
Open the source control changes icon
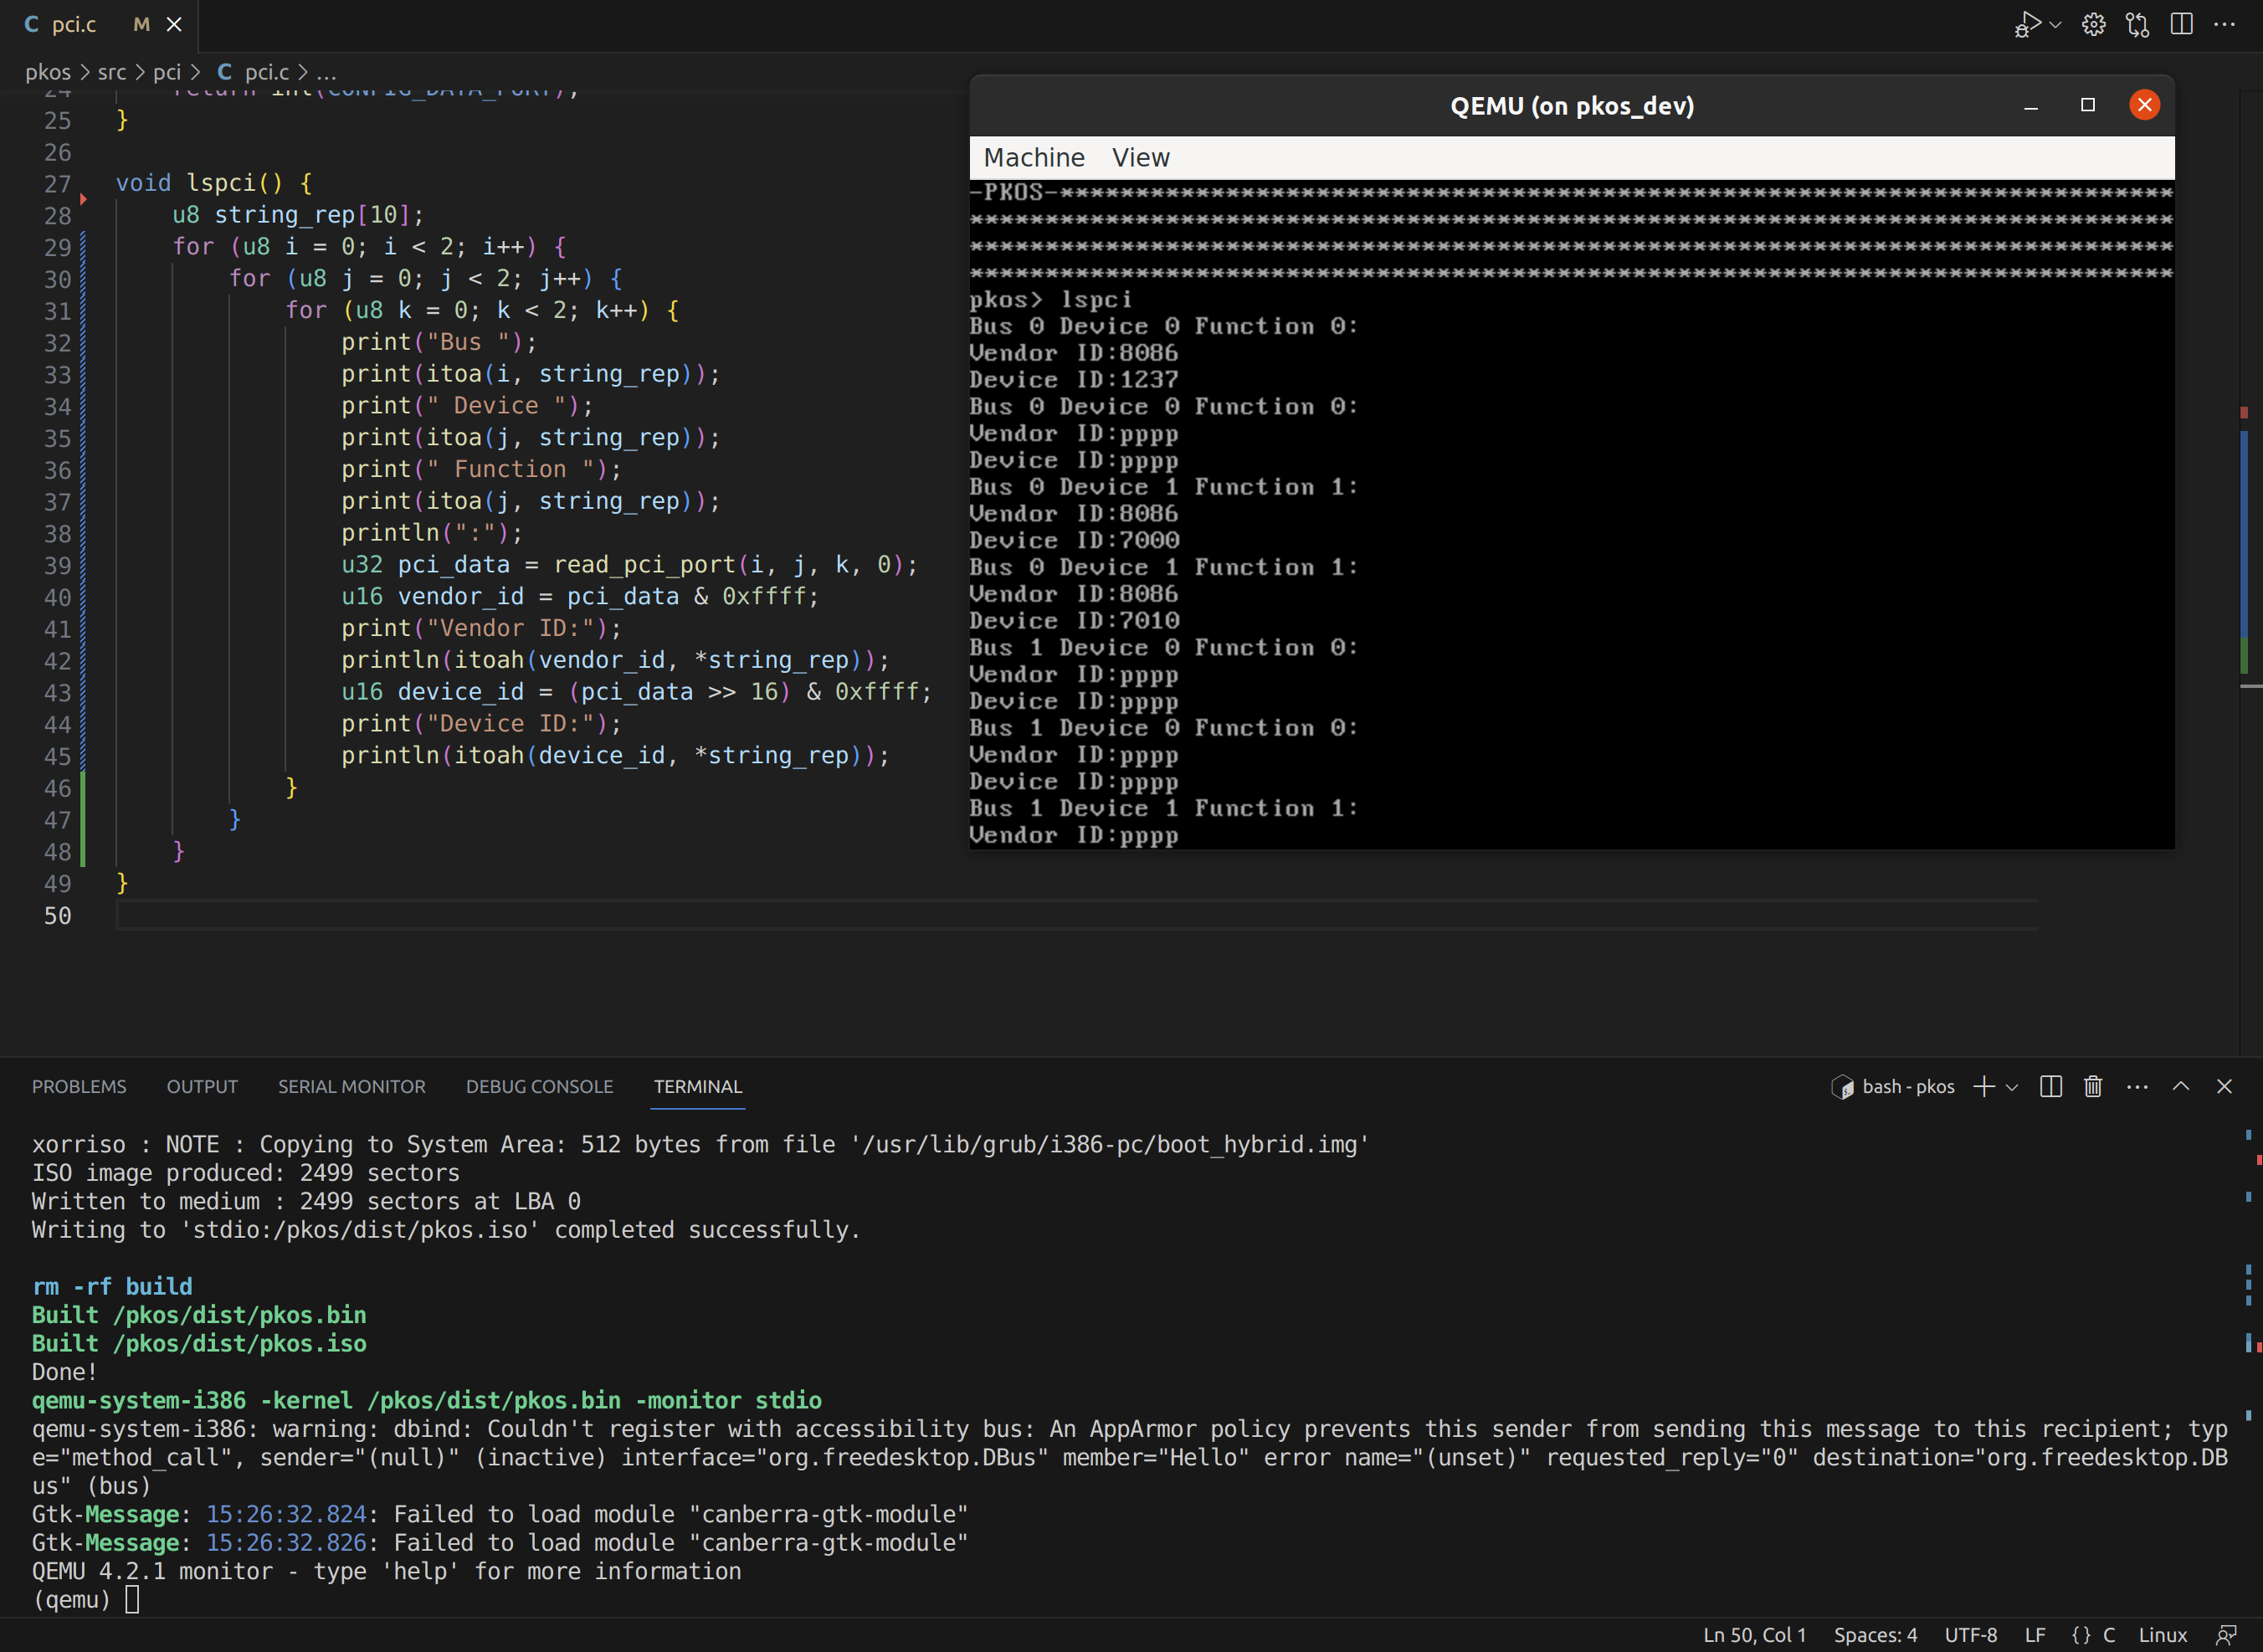pyautogui.click(x=2137, y=24)
